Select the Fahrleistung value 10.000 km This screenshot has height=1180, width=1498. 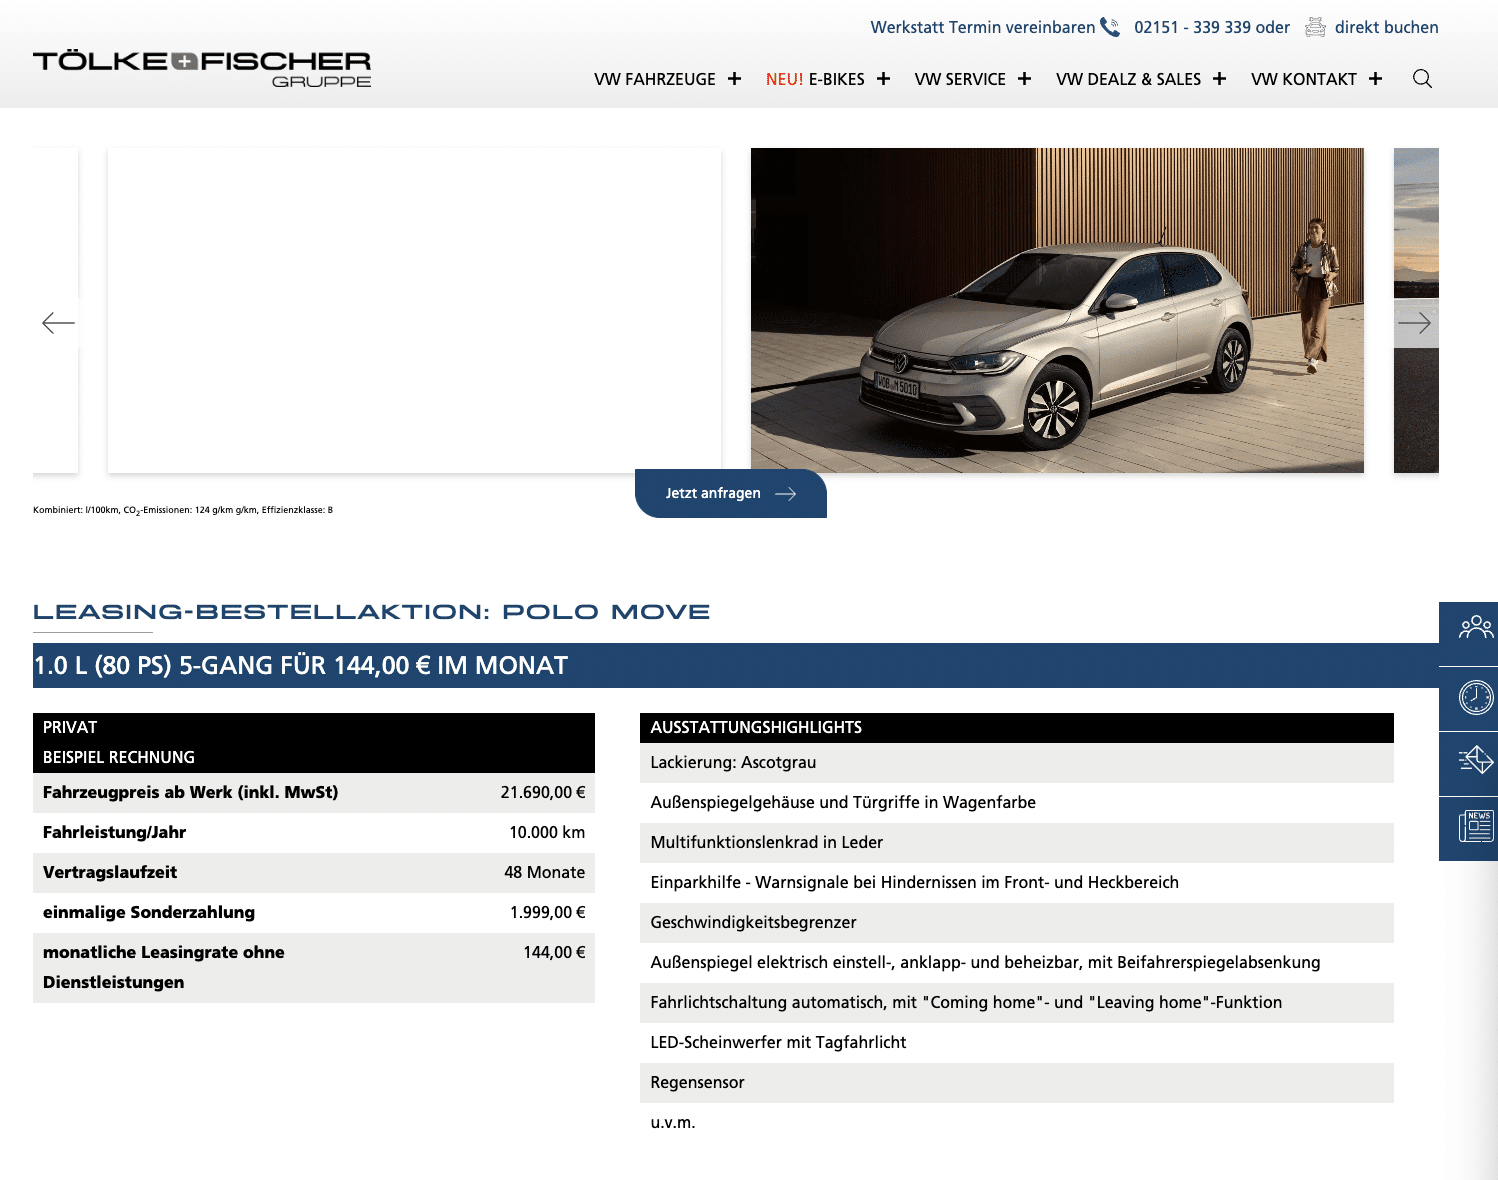click(547, 832)
